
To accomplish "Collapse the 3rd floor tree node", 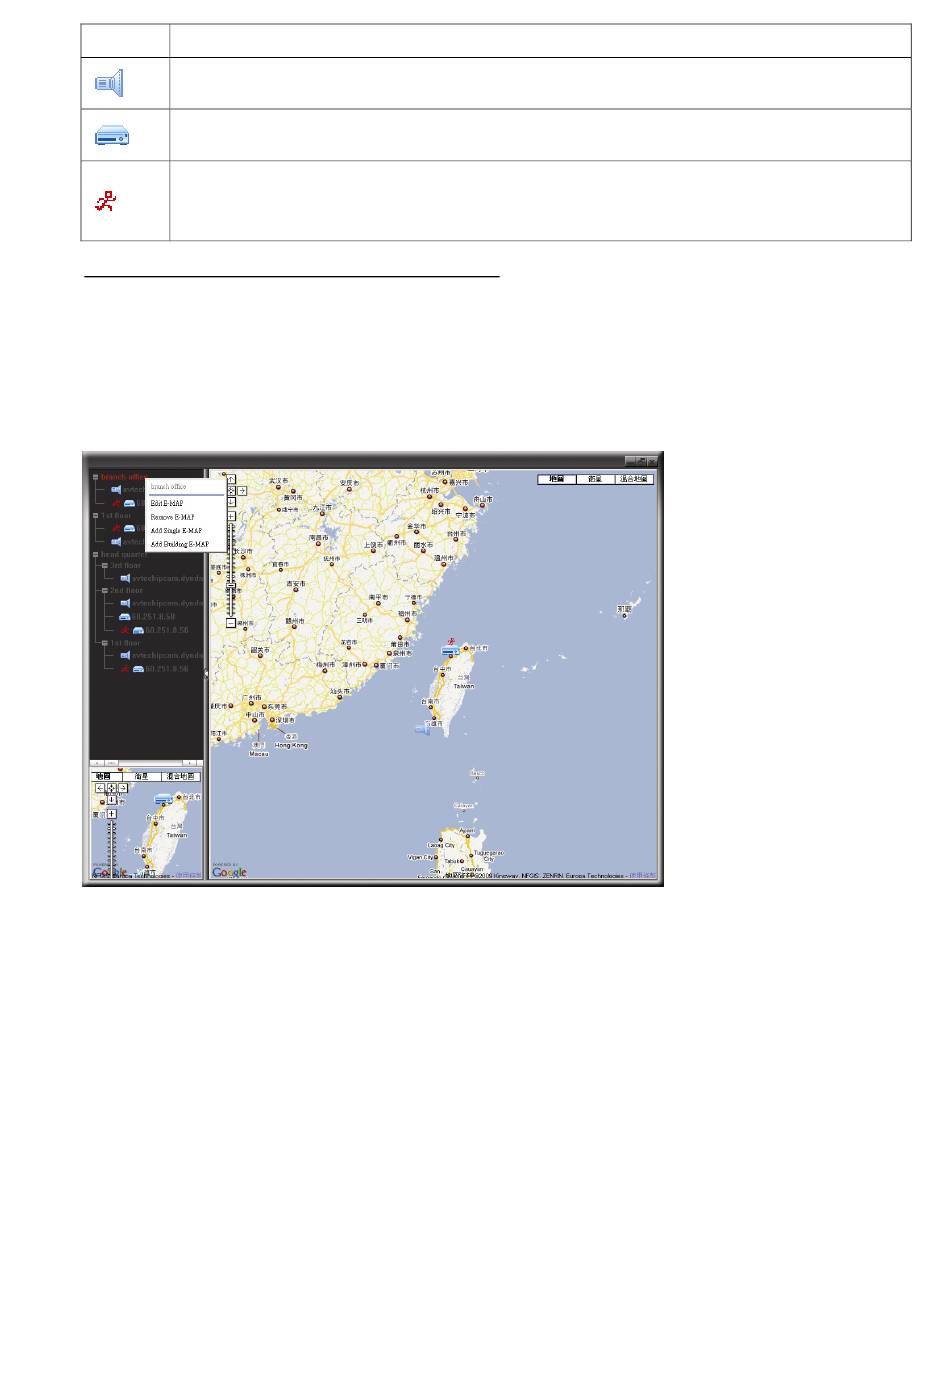I will tap(105, 566).
